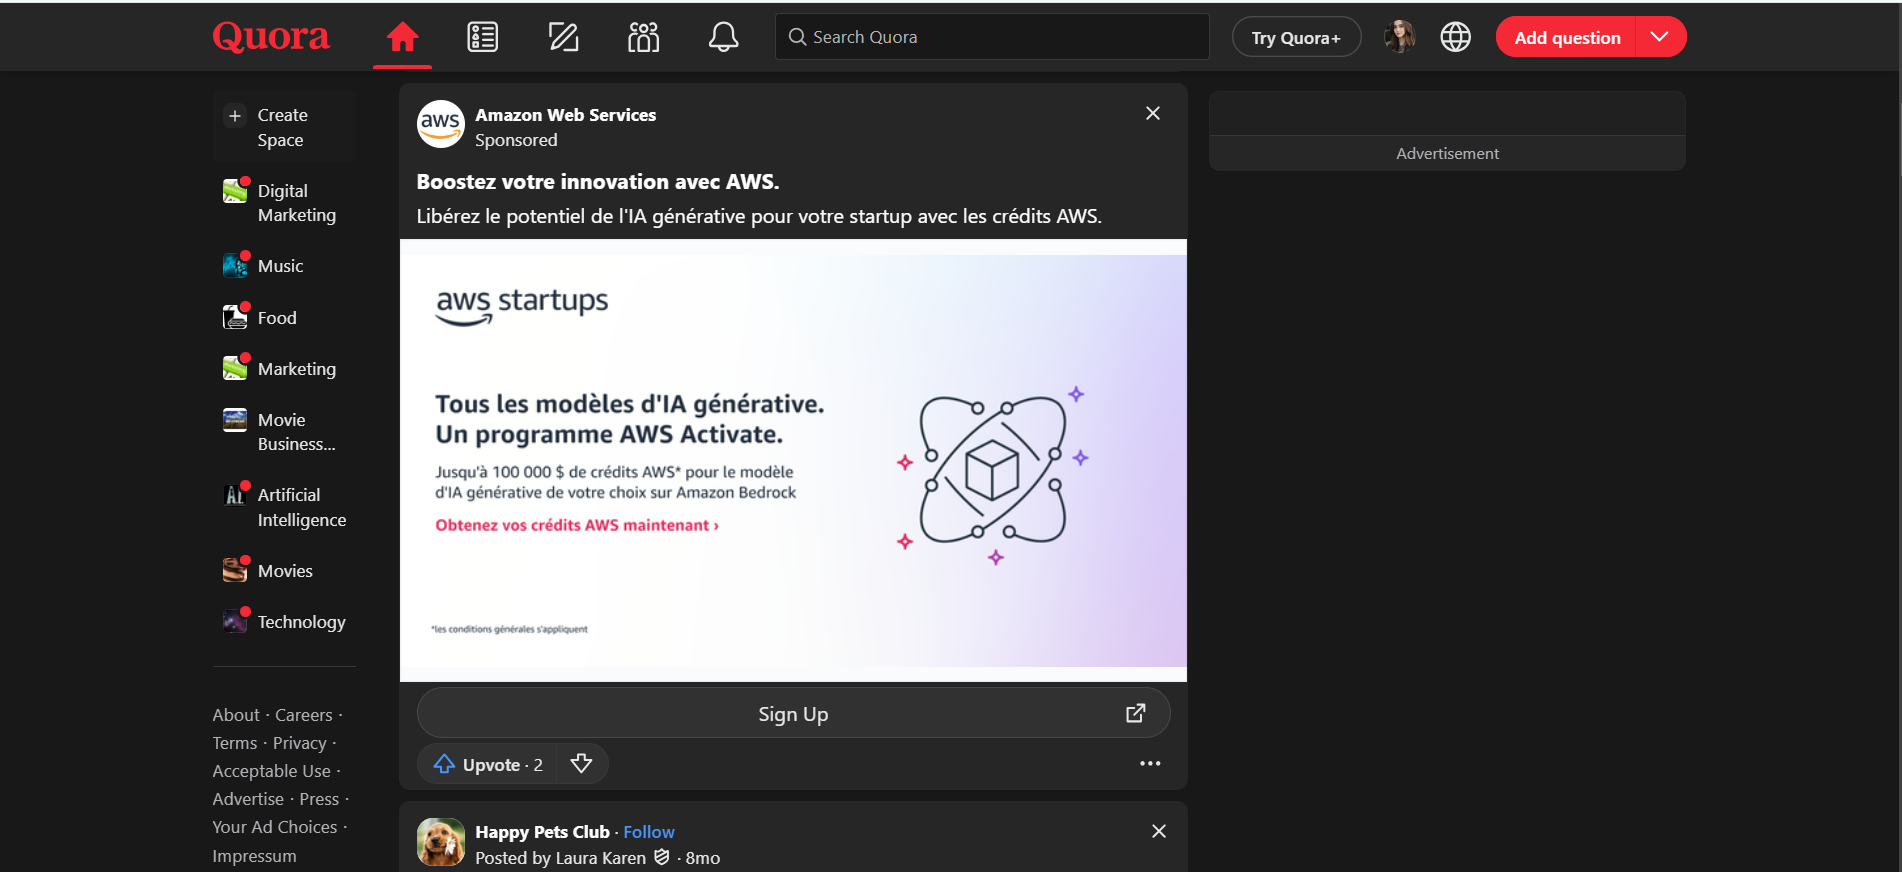The width and height of the screenshot is (1902, 872).
Task: Open the Music space
Action: coord(284,266)
